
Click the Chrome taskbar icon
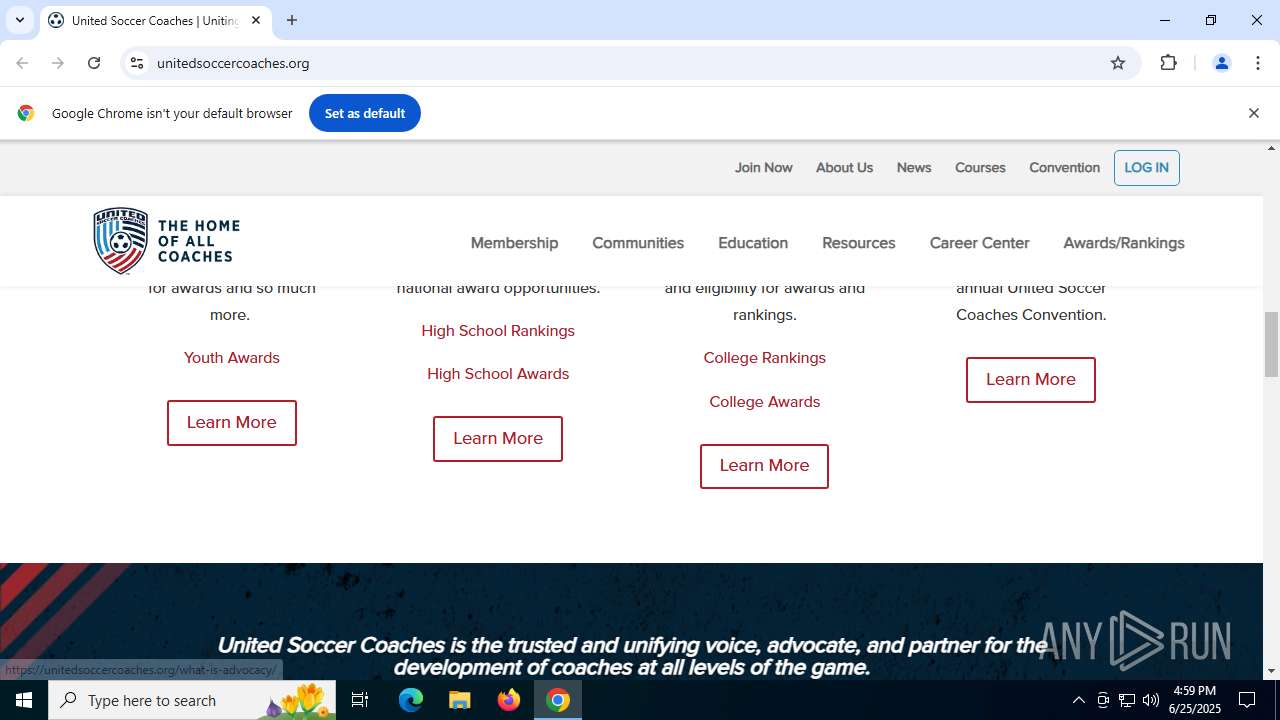coord(558,700)
